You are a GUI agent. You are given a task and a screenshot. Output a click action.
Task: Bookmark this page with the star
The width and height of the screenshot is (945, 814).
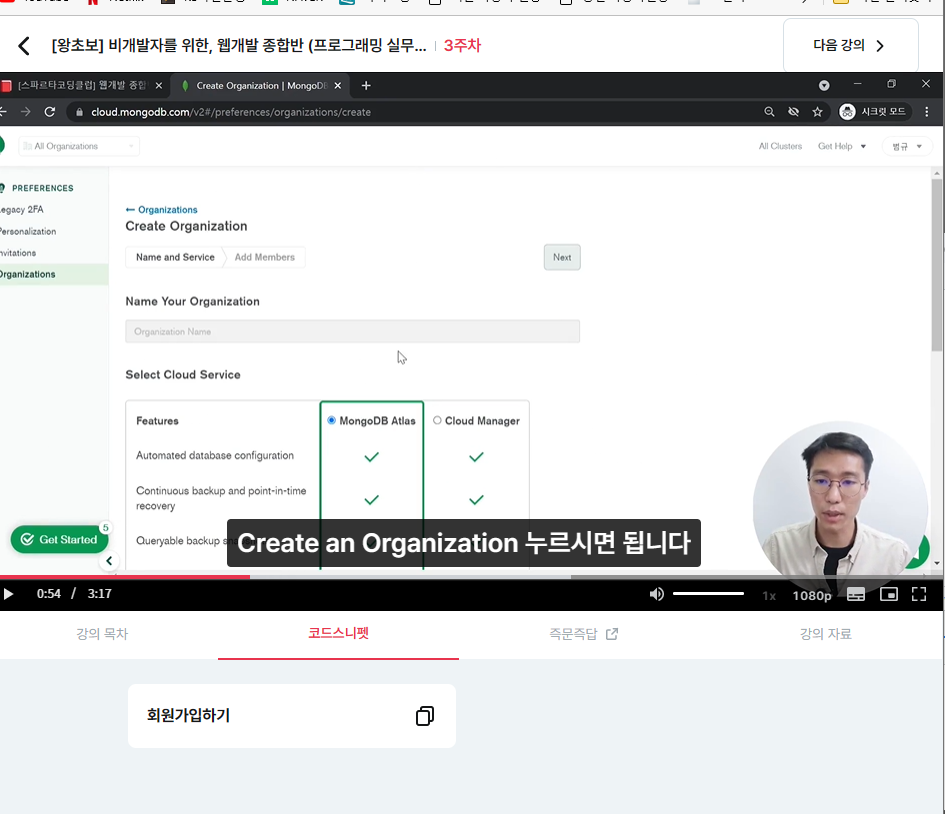point(817,112)
